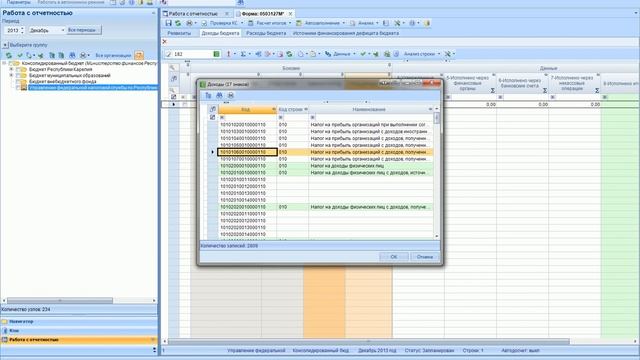Click the tree icon in the Доходы dialog toolbar
Image resolution: width=640 pixels, height=360 pixels.
point(208,95)
